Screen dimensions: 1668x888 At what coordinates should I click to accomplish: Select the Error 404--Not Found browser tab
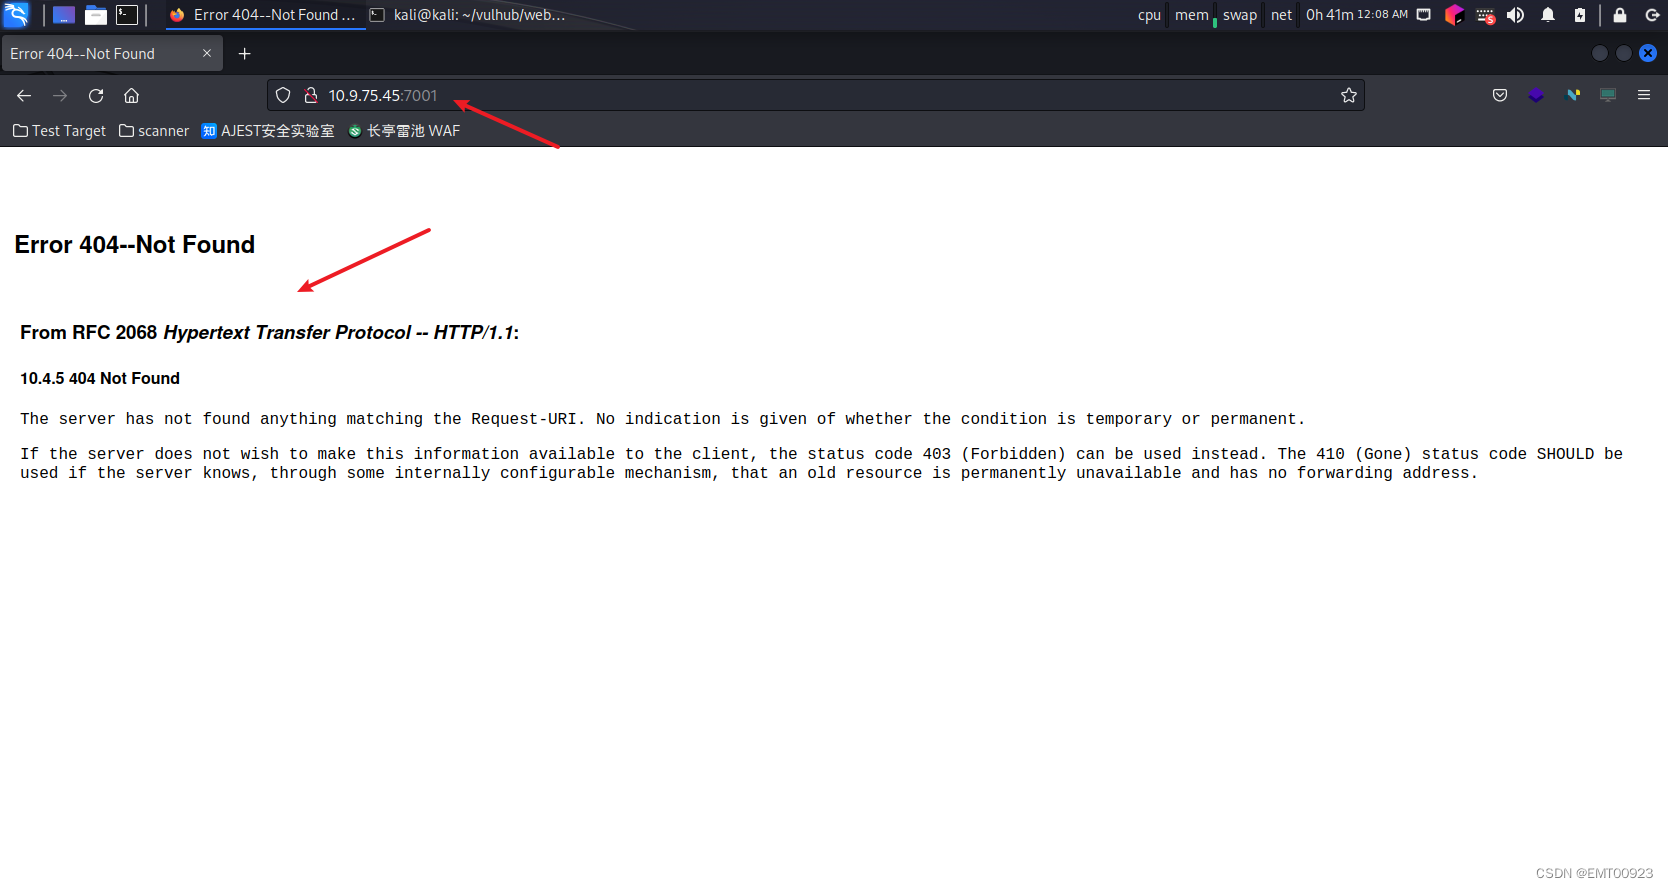(x=112, y=54)
